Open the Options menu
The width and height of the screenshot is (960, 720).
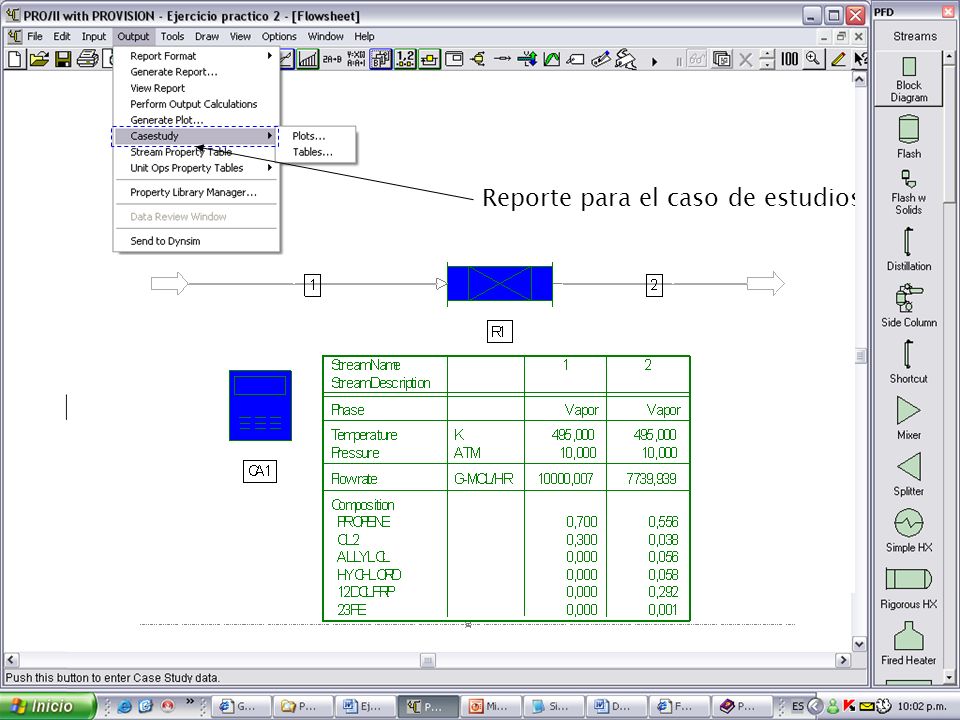click(279, 36)
